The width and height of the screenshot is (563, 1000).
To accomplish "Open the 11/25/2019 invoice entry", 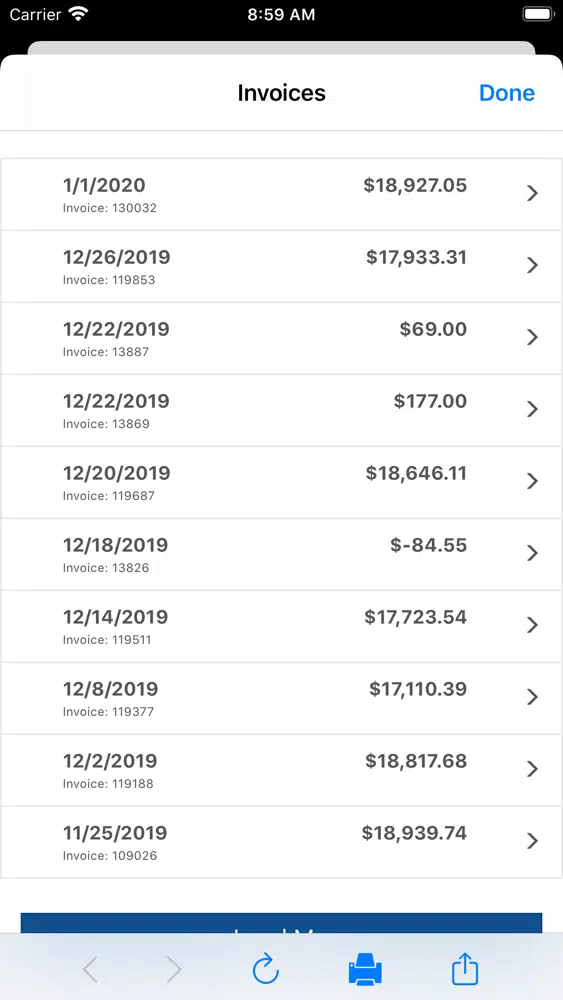I will tap(281, 842).
